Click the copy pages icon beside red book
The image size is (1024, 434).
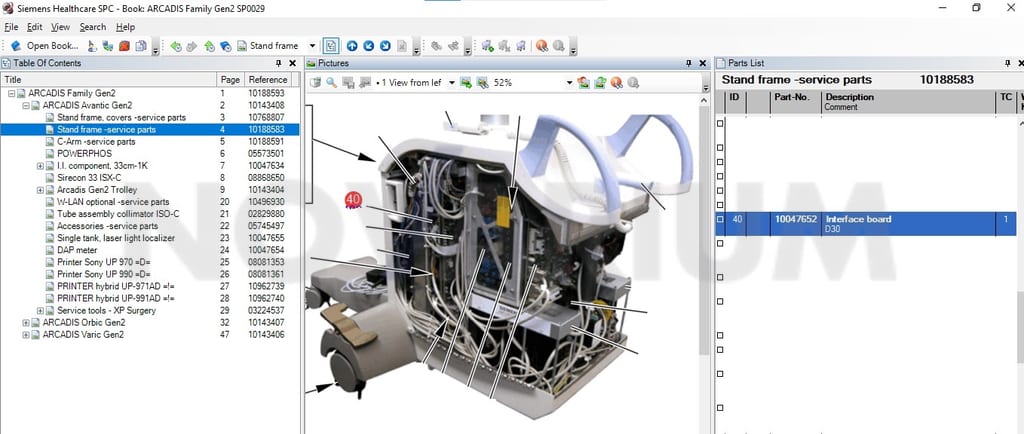click(140, 46)
